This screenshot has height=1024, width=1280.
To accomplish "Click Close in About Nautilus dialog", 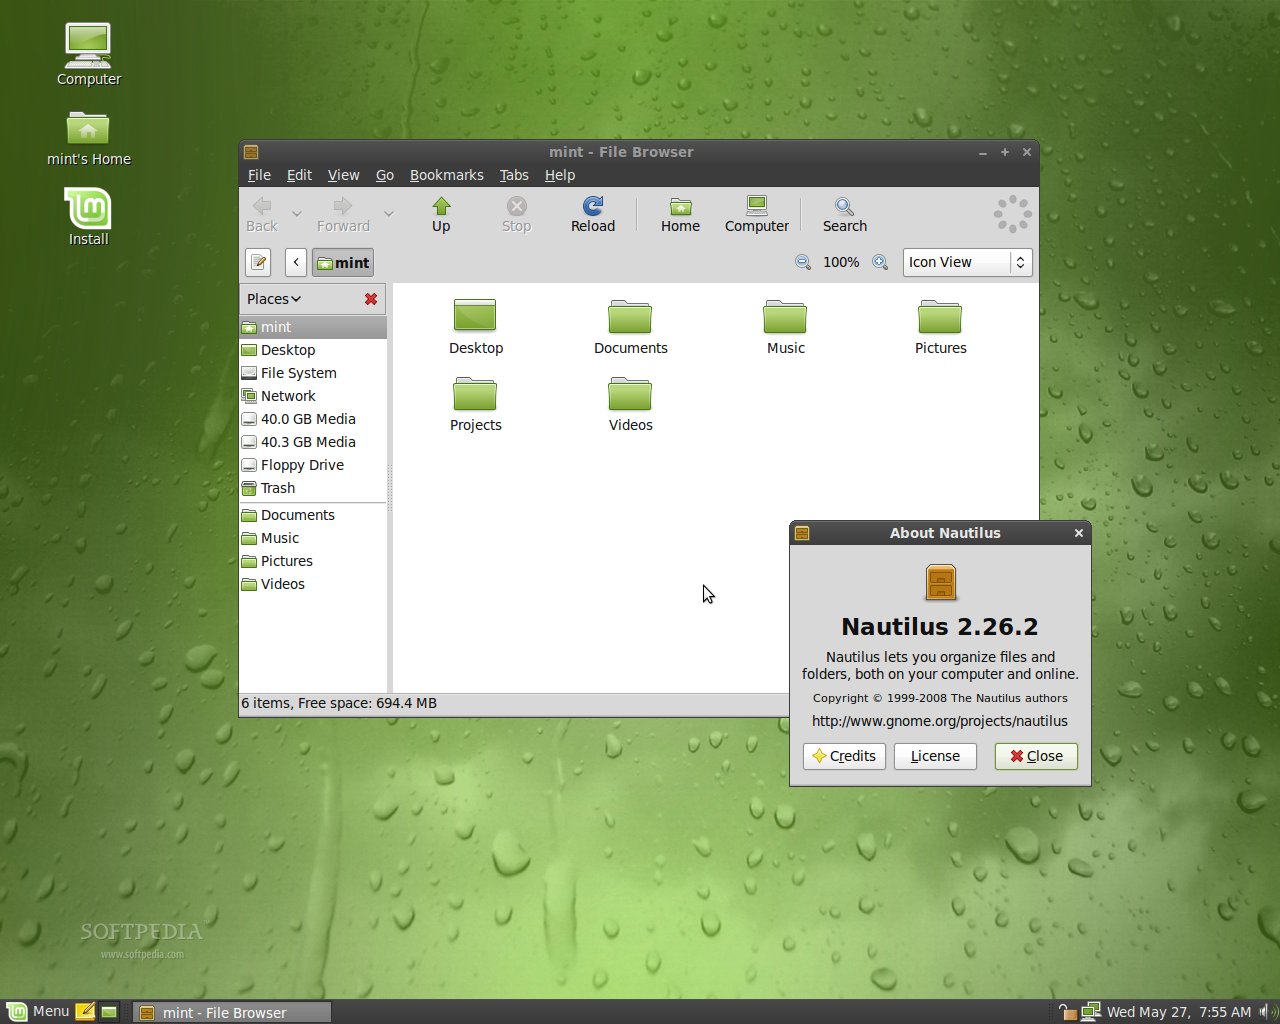I will (x=1036, y=756).
